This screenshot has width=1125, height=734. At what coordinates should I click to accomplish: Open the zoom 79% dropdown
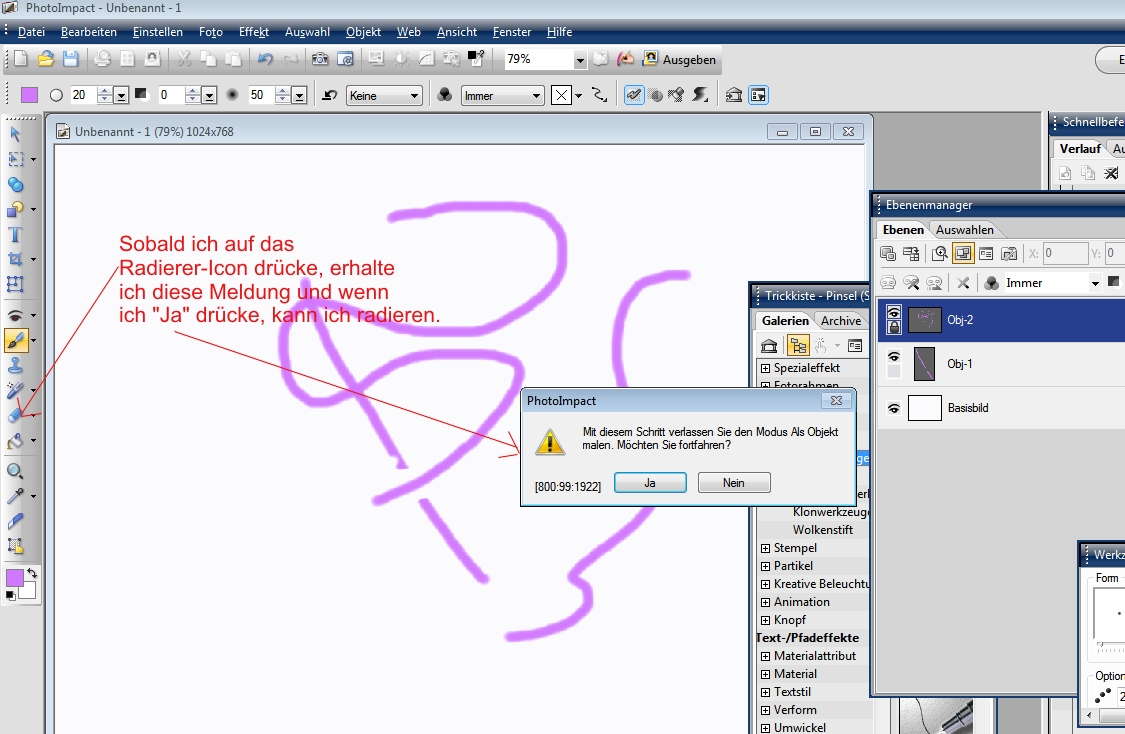[x=580, y=60]
